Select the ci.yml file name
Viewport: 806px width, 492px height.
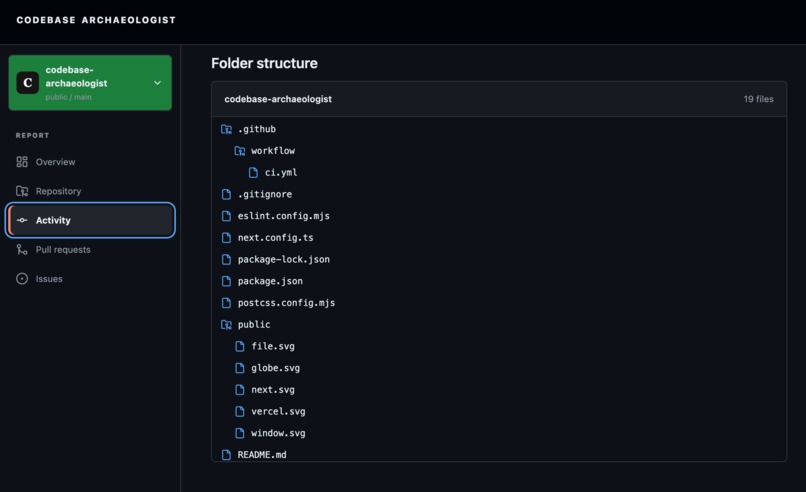point(281,173)
